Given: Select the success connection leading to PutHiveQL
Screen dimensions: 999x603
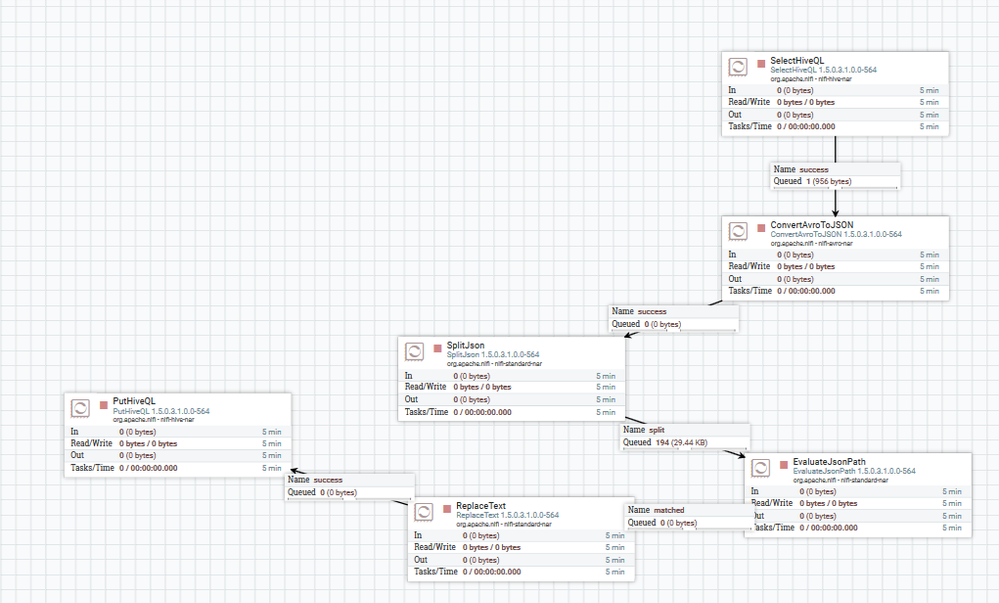Looking at the screenshot, I should pos(349,486).
